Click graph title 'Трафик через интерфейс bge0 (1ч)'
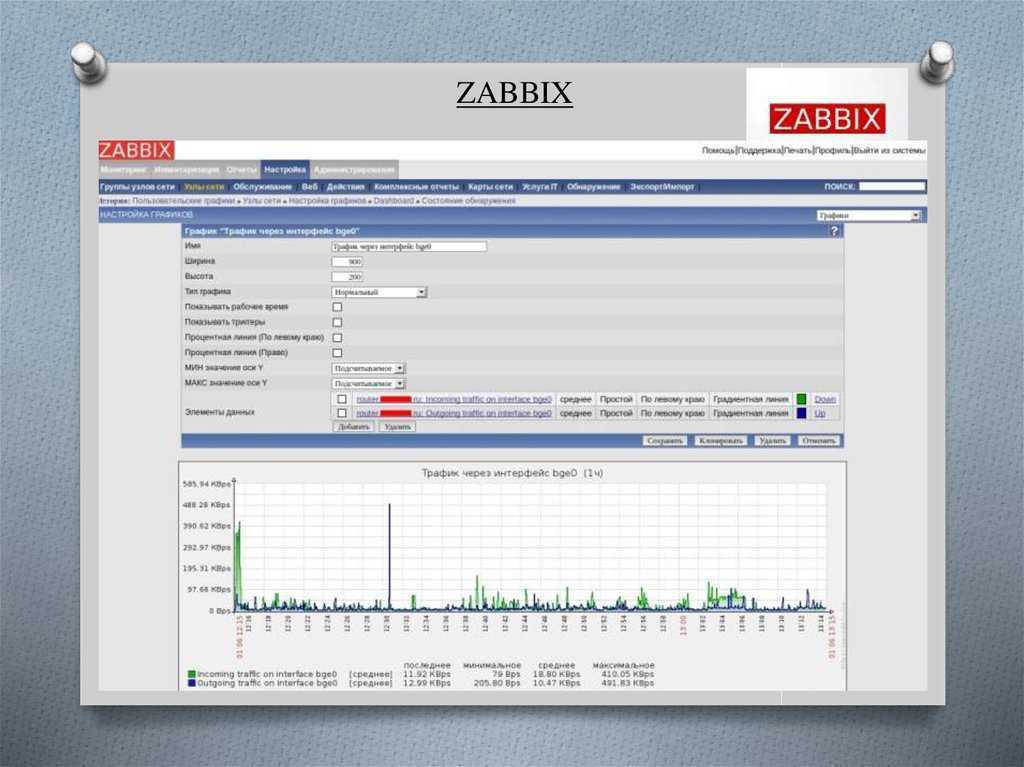 (512, 473)
